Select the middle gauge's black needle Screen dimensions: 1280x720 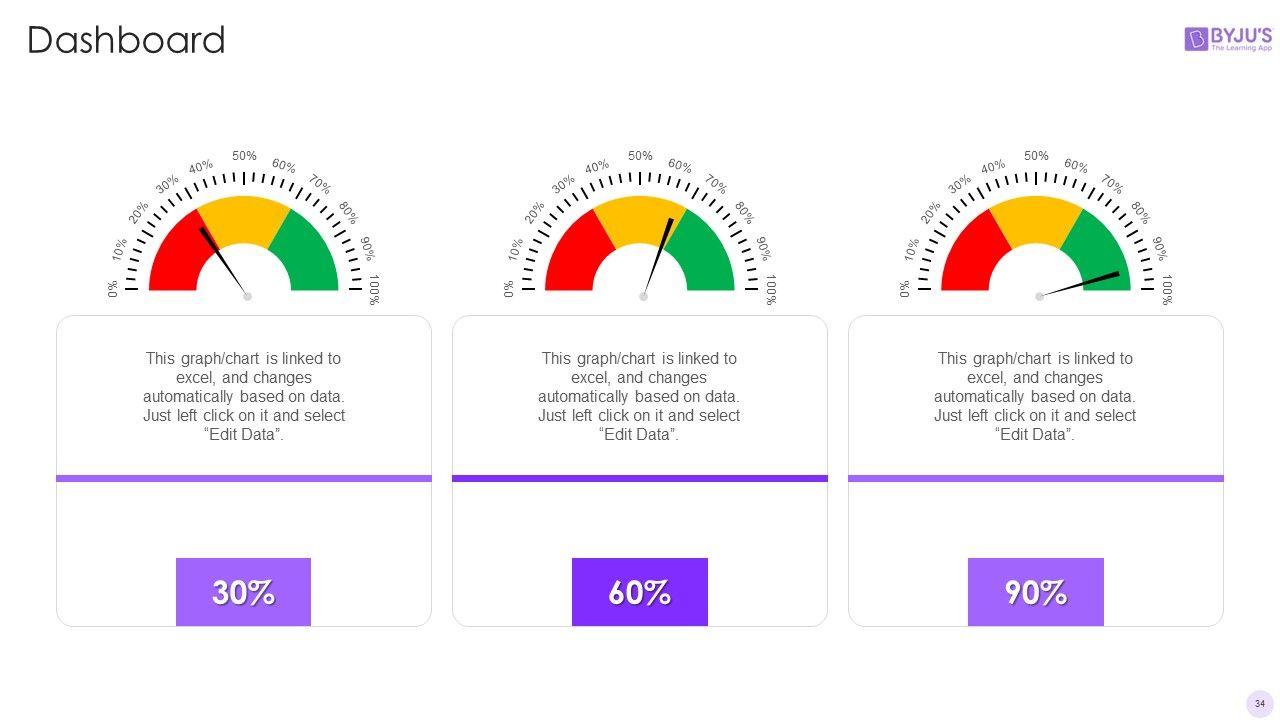point(659,253)
